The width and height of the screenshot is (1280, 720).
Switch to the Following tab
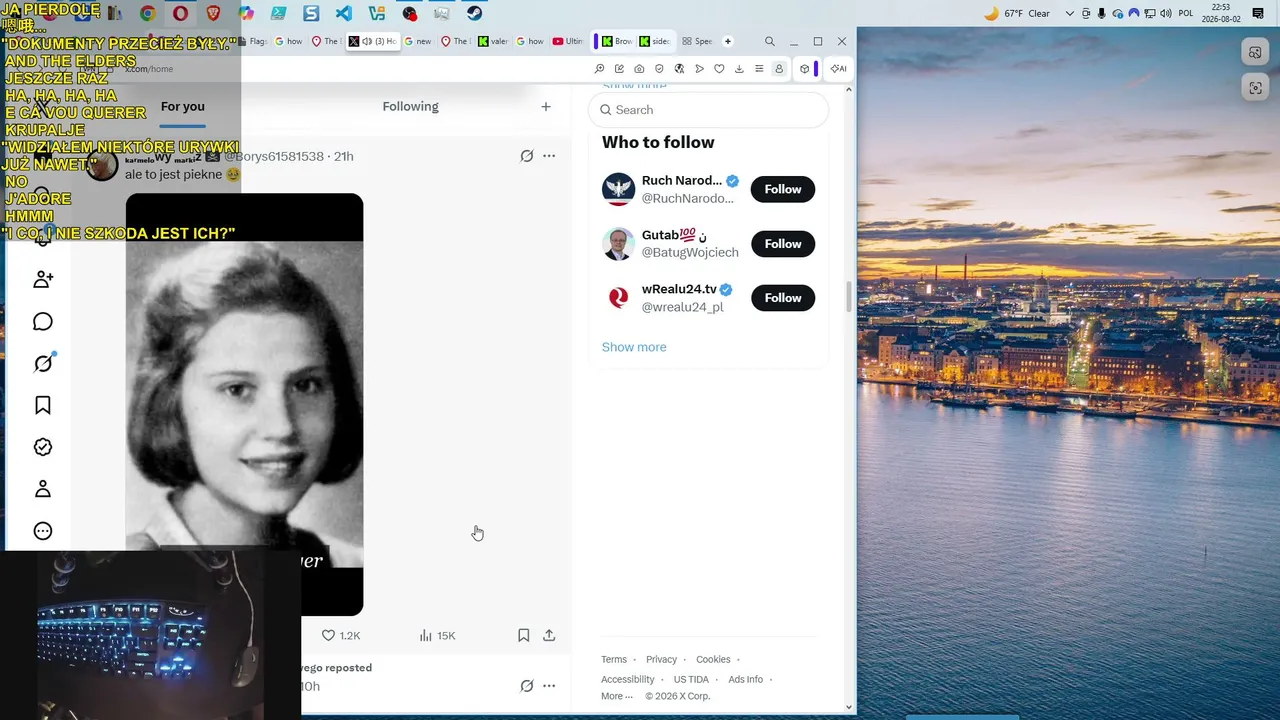tap(410, 106)
